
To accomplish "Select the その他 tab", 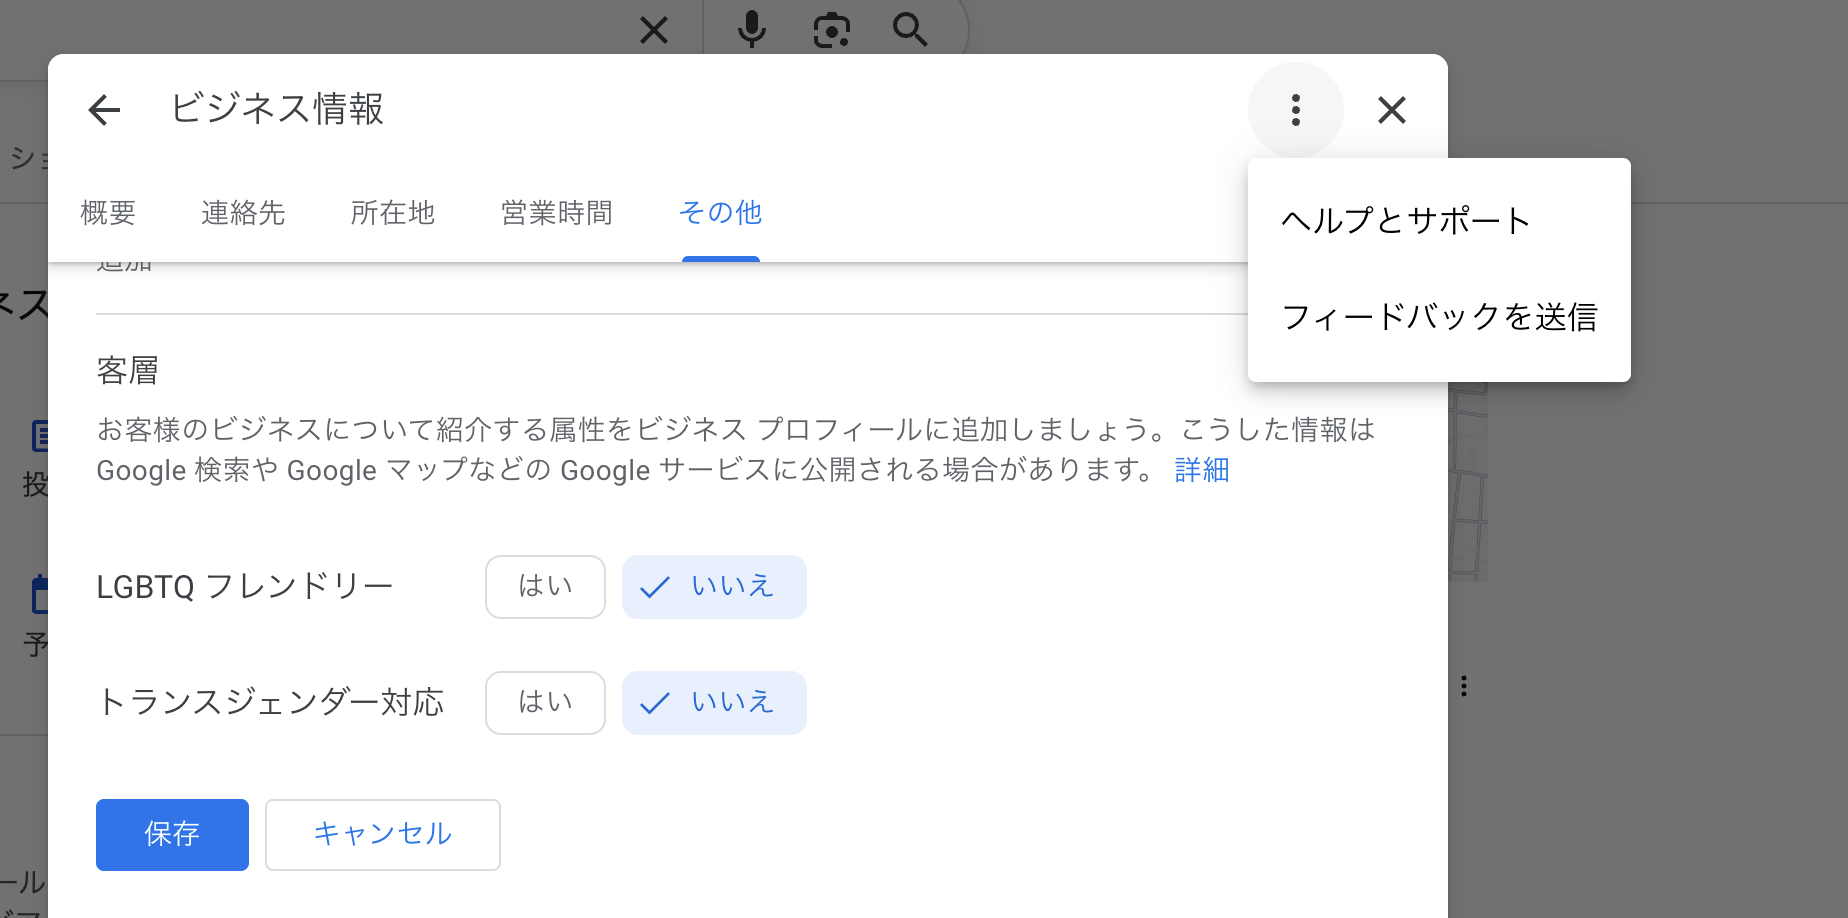I will tap(720, 213).
